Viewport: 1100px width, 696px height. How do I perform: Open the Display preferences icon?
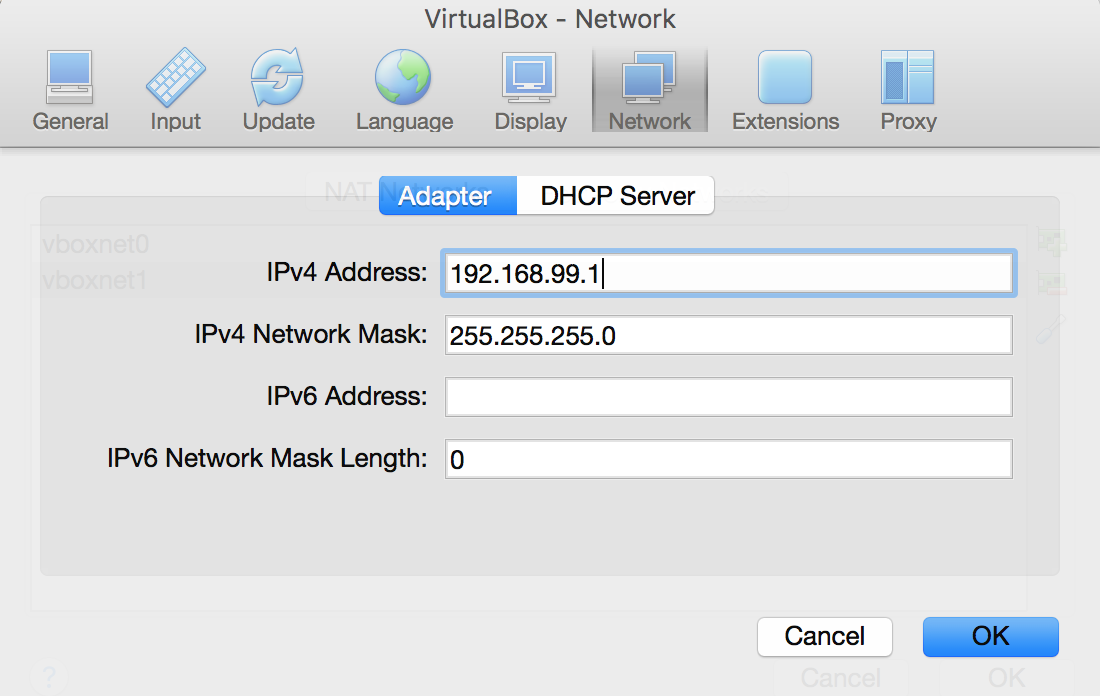click(530, 91)
